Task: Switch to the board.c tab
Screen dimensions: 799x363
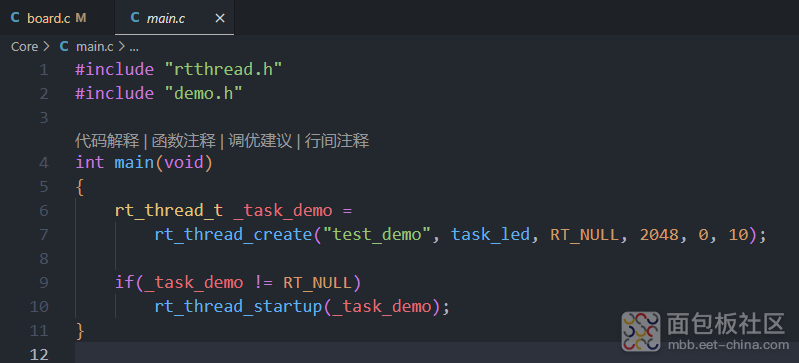Action: pos(49,18)
